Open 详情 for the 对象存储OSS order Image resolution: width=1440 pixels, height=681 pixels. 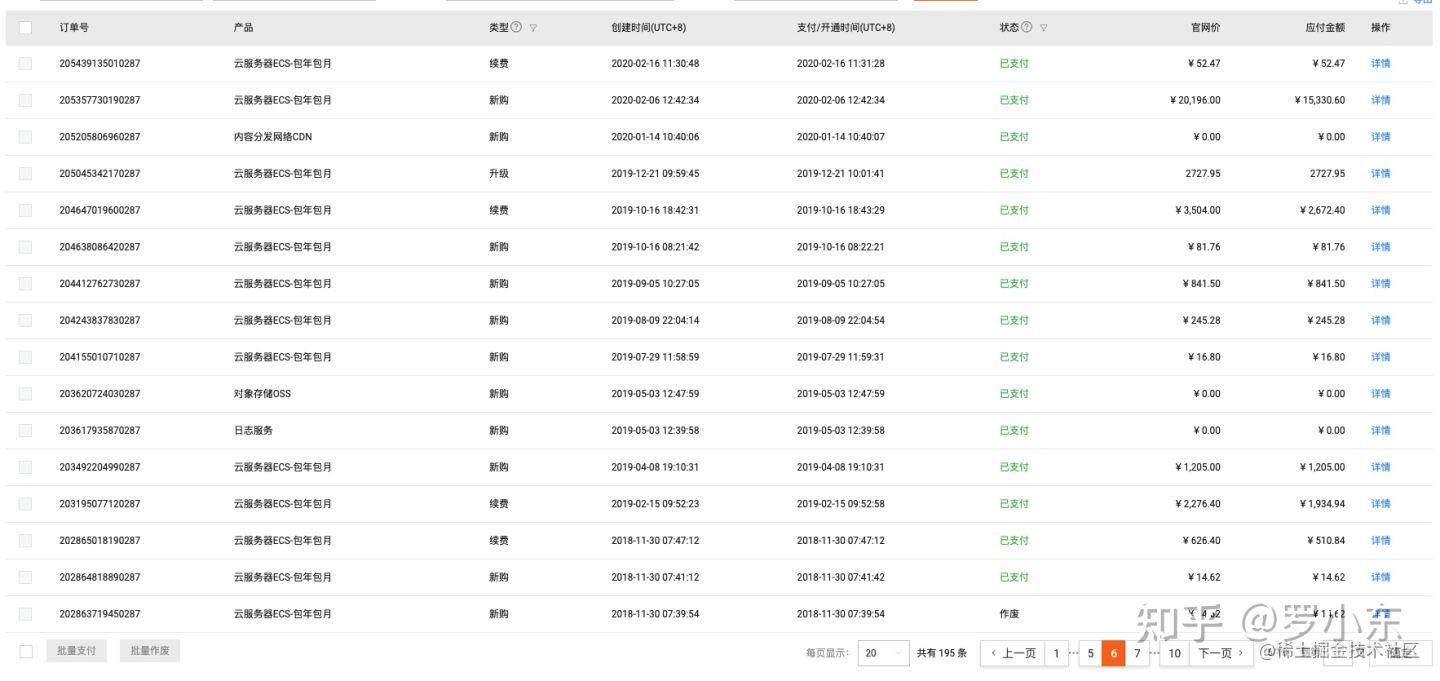(1380, 393)
